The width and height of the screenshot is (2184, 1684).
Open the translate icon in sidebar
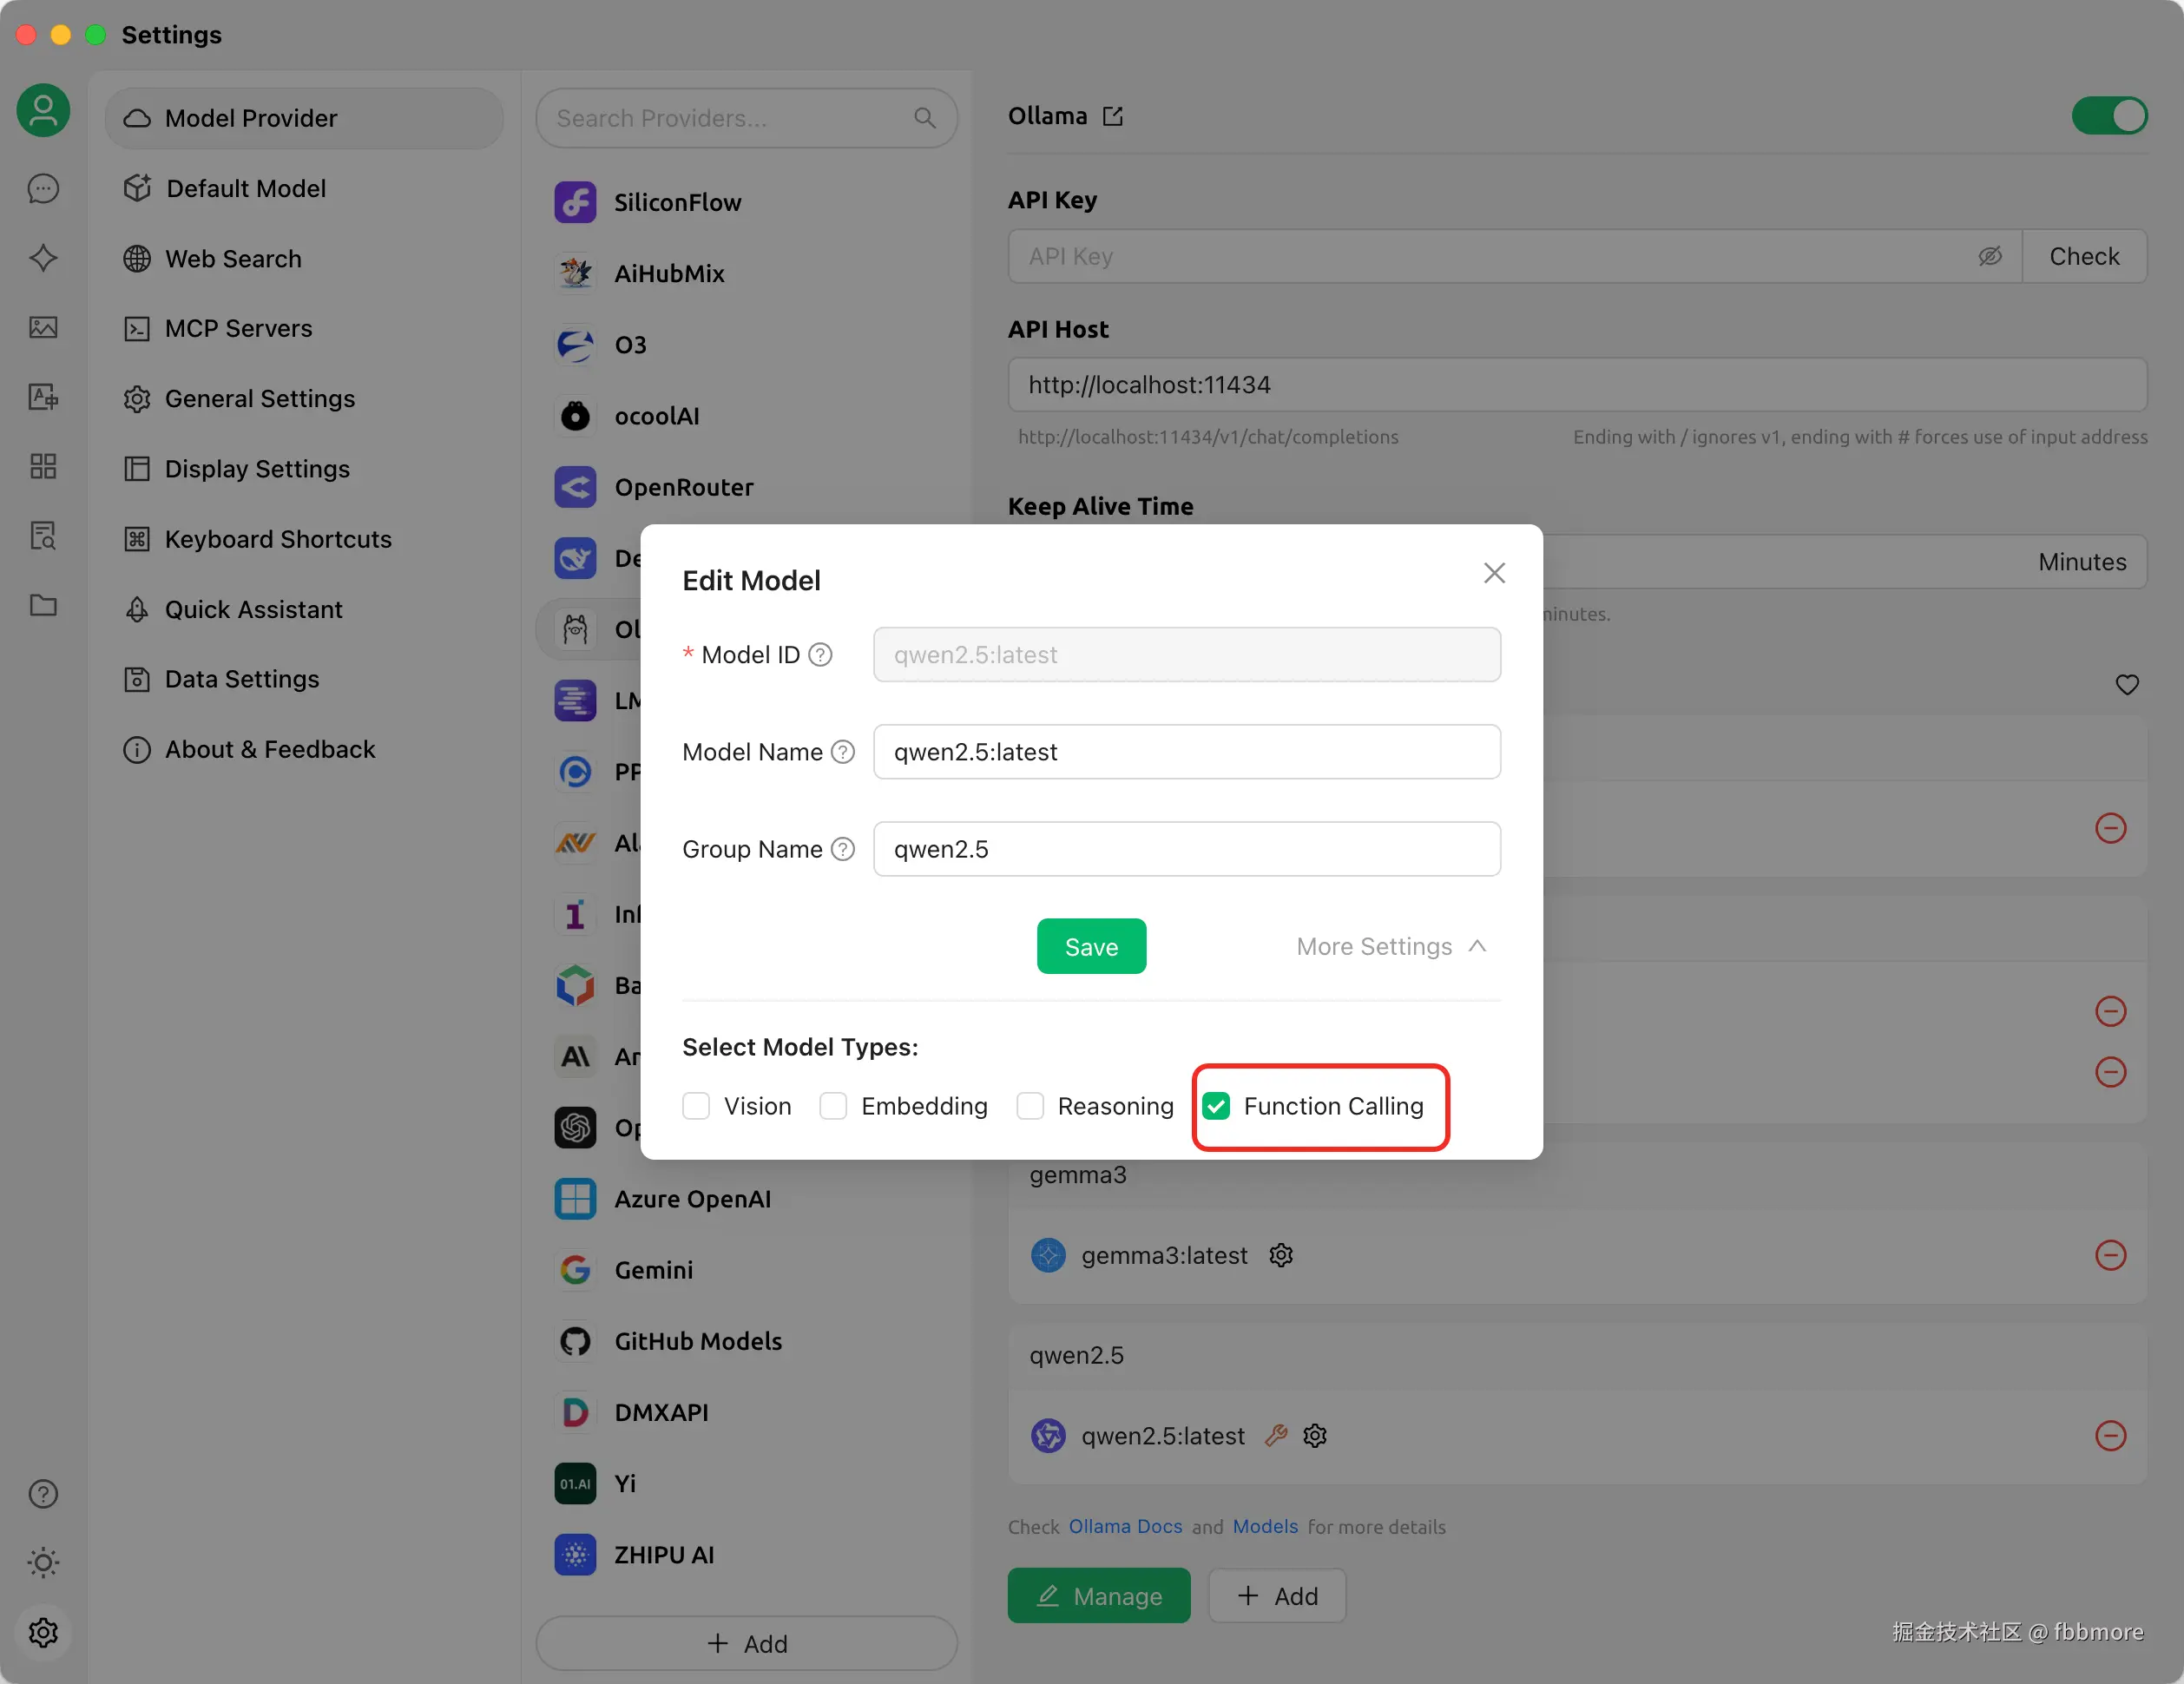pos(43,397)
